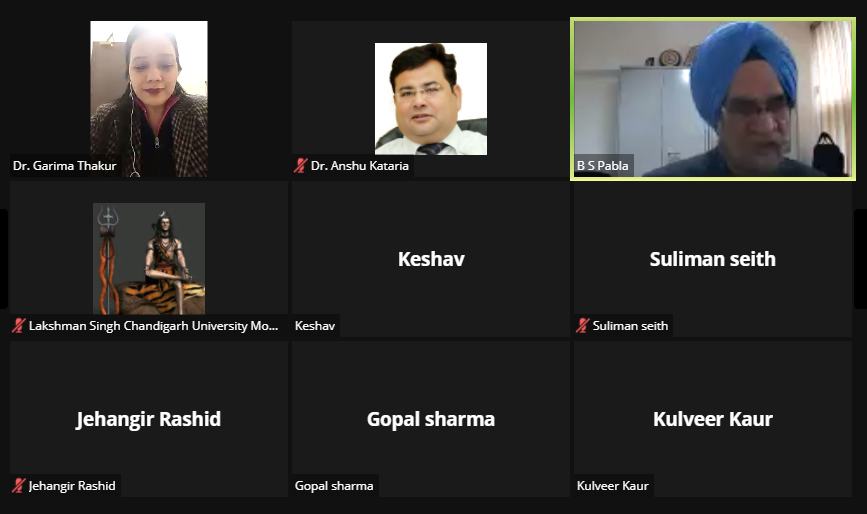This screenshot has height=514, width=867.
Task: Select Dr. Garima Thakur's video tile
Action: pos(149,99)
